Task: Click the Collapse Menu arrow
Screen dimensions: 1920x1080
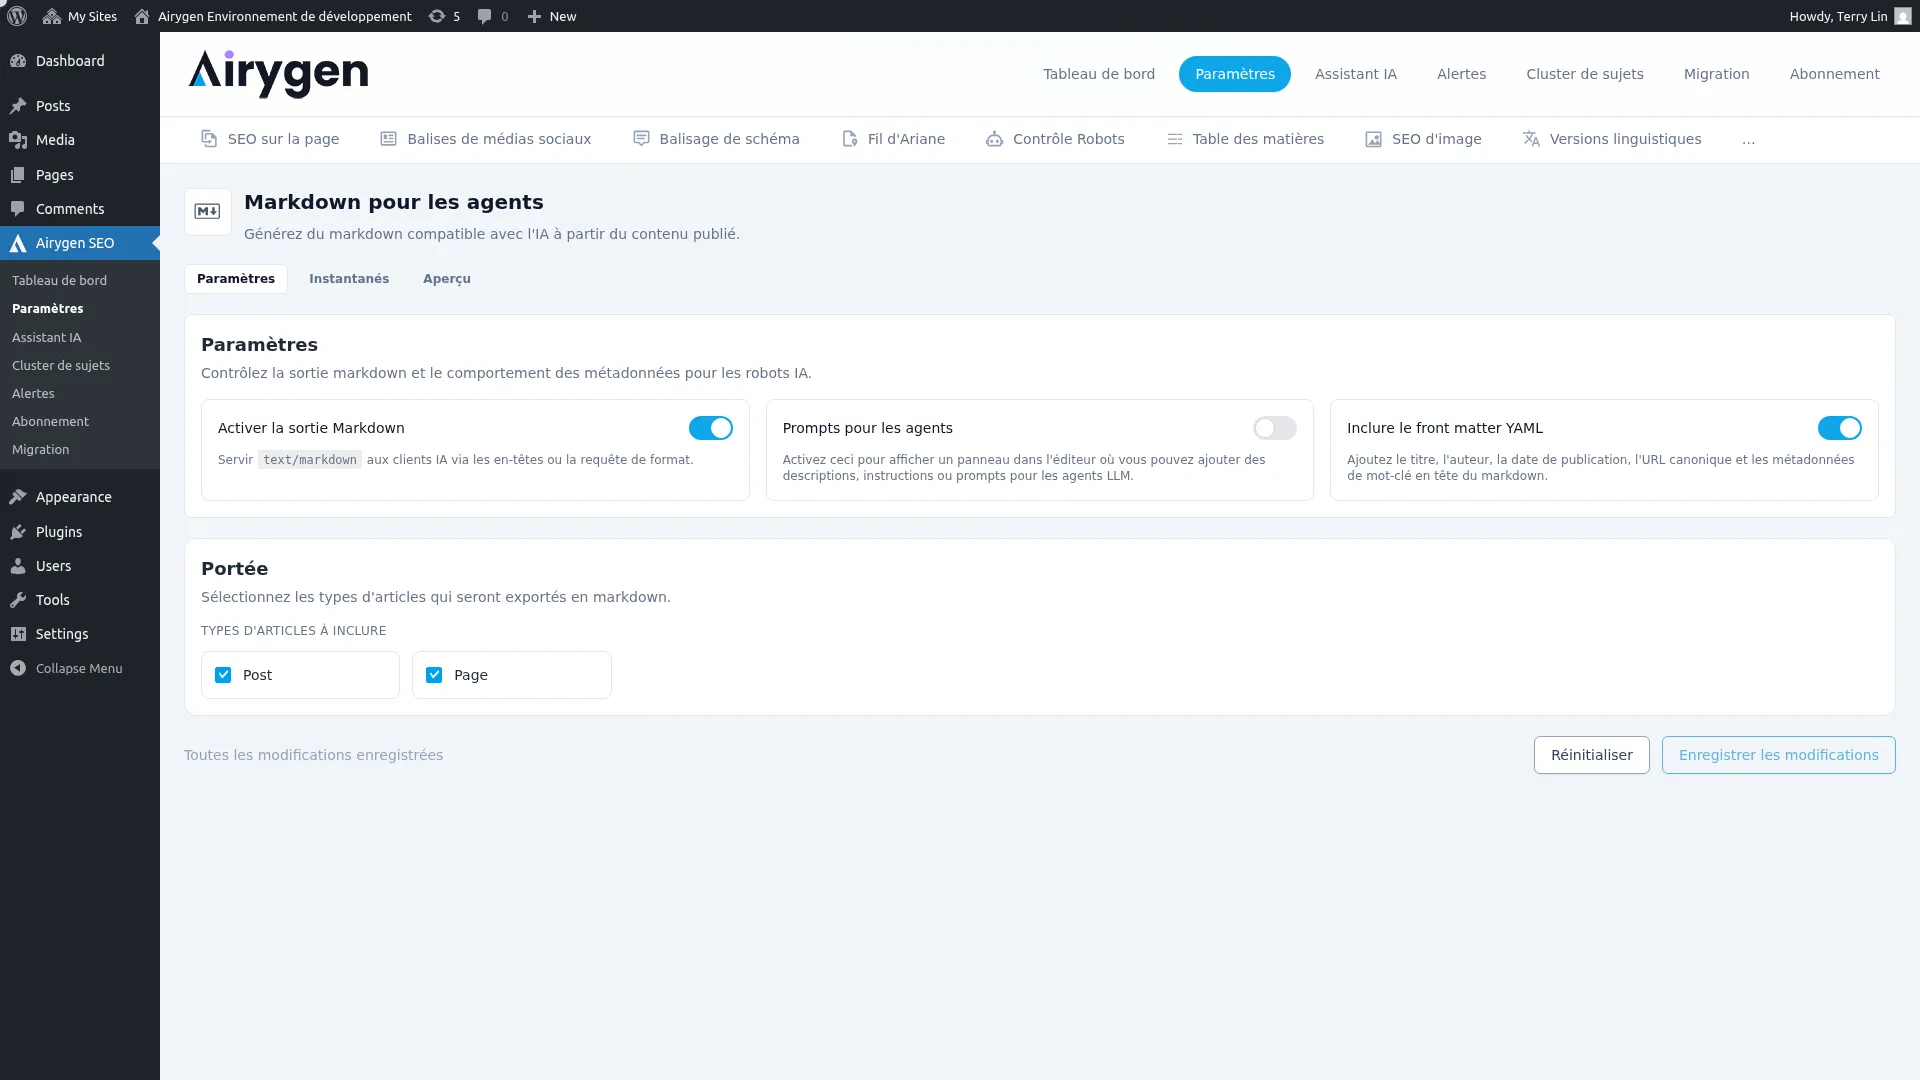Action: pos(18,668)
